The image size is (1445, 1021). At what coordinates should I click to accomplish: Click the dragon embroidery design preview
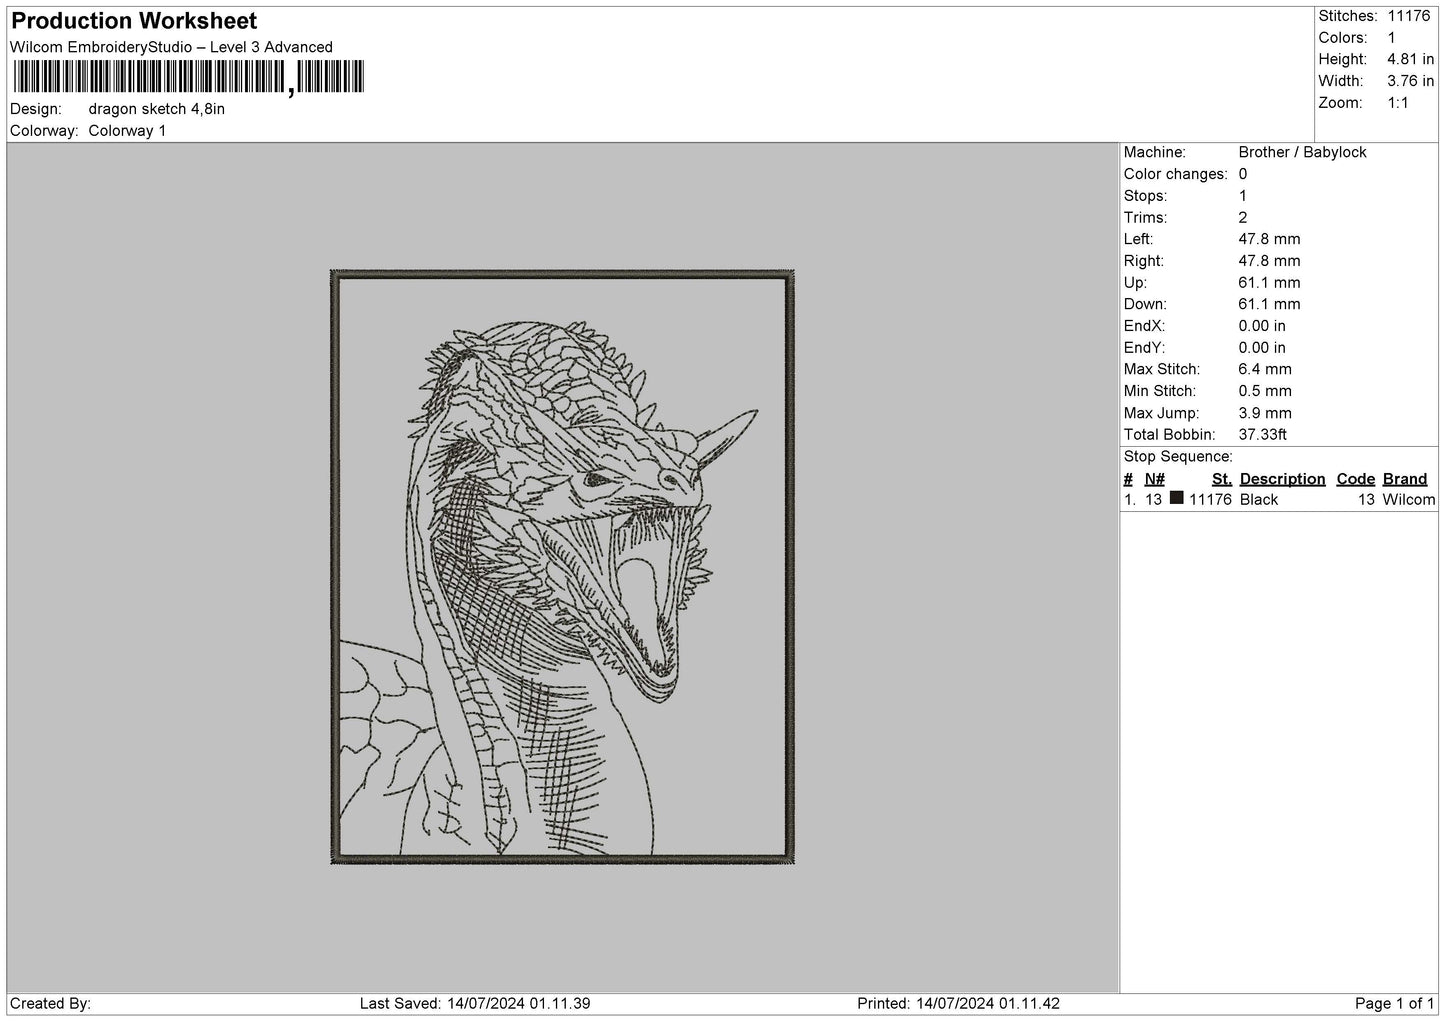point(562,567)
